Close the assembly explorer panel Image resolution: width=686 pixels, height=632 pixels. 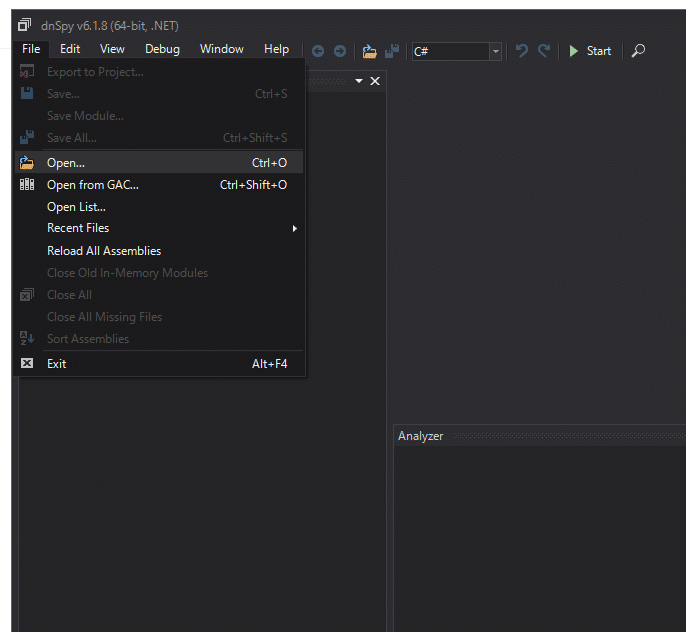point(375,81)
